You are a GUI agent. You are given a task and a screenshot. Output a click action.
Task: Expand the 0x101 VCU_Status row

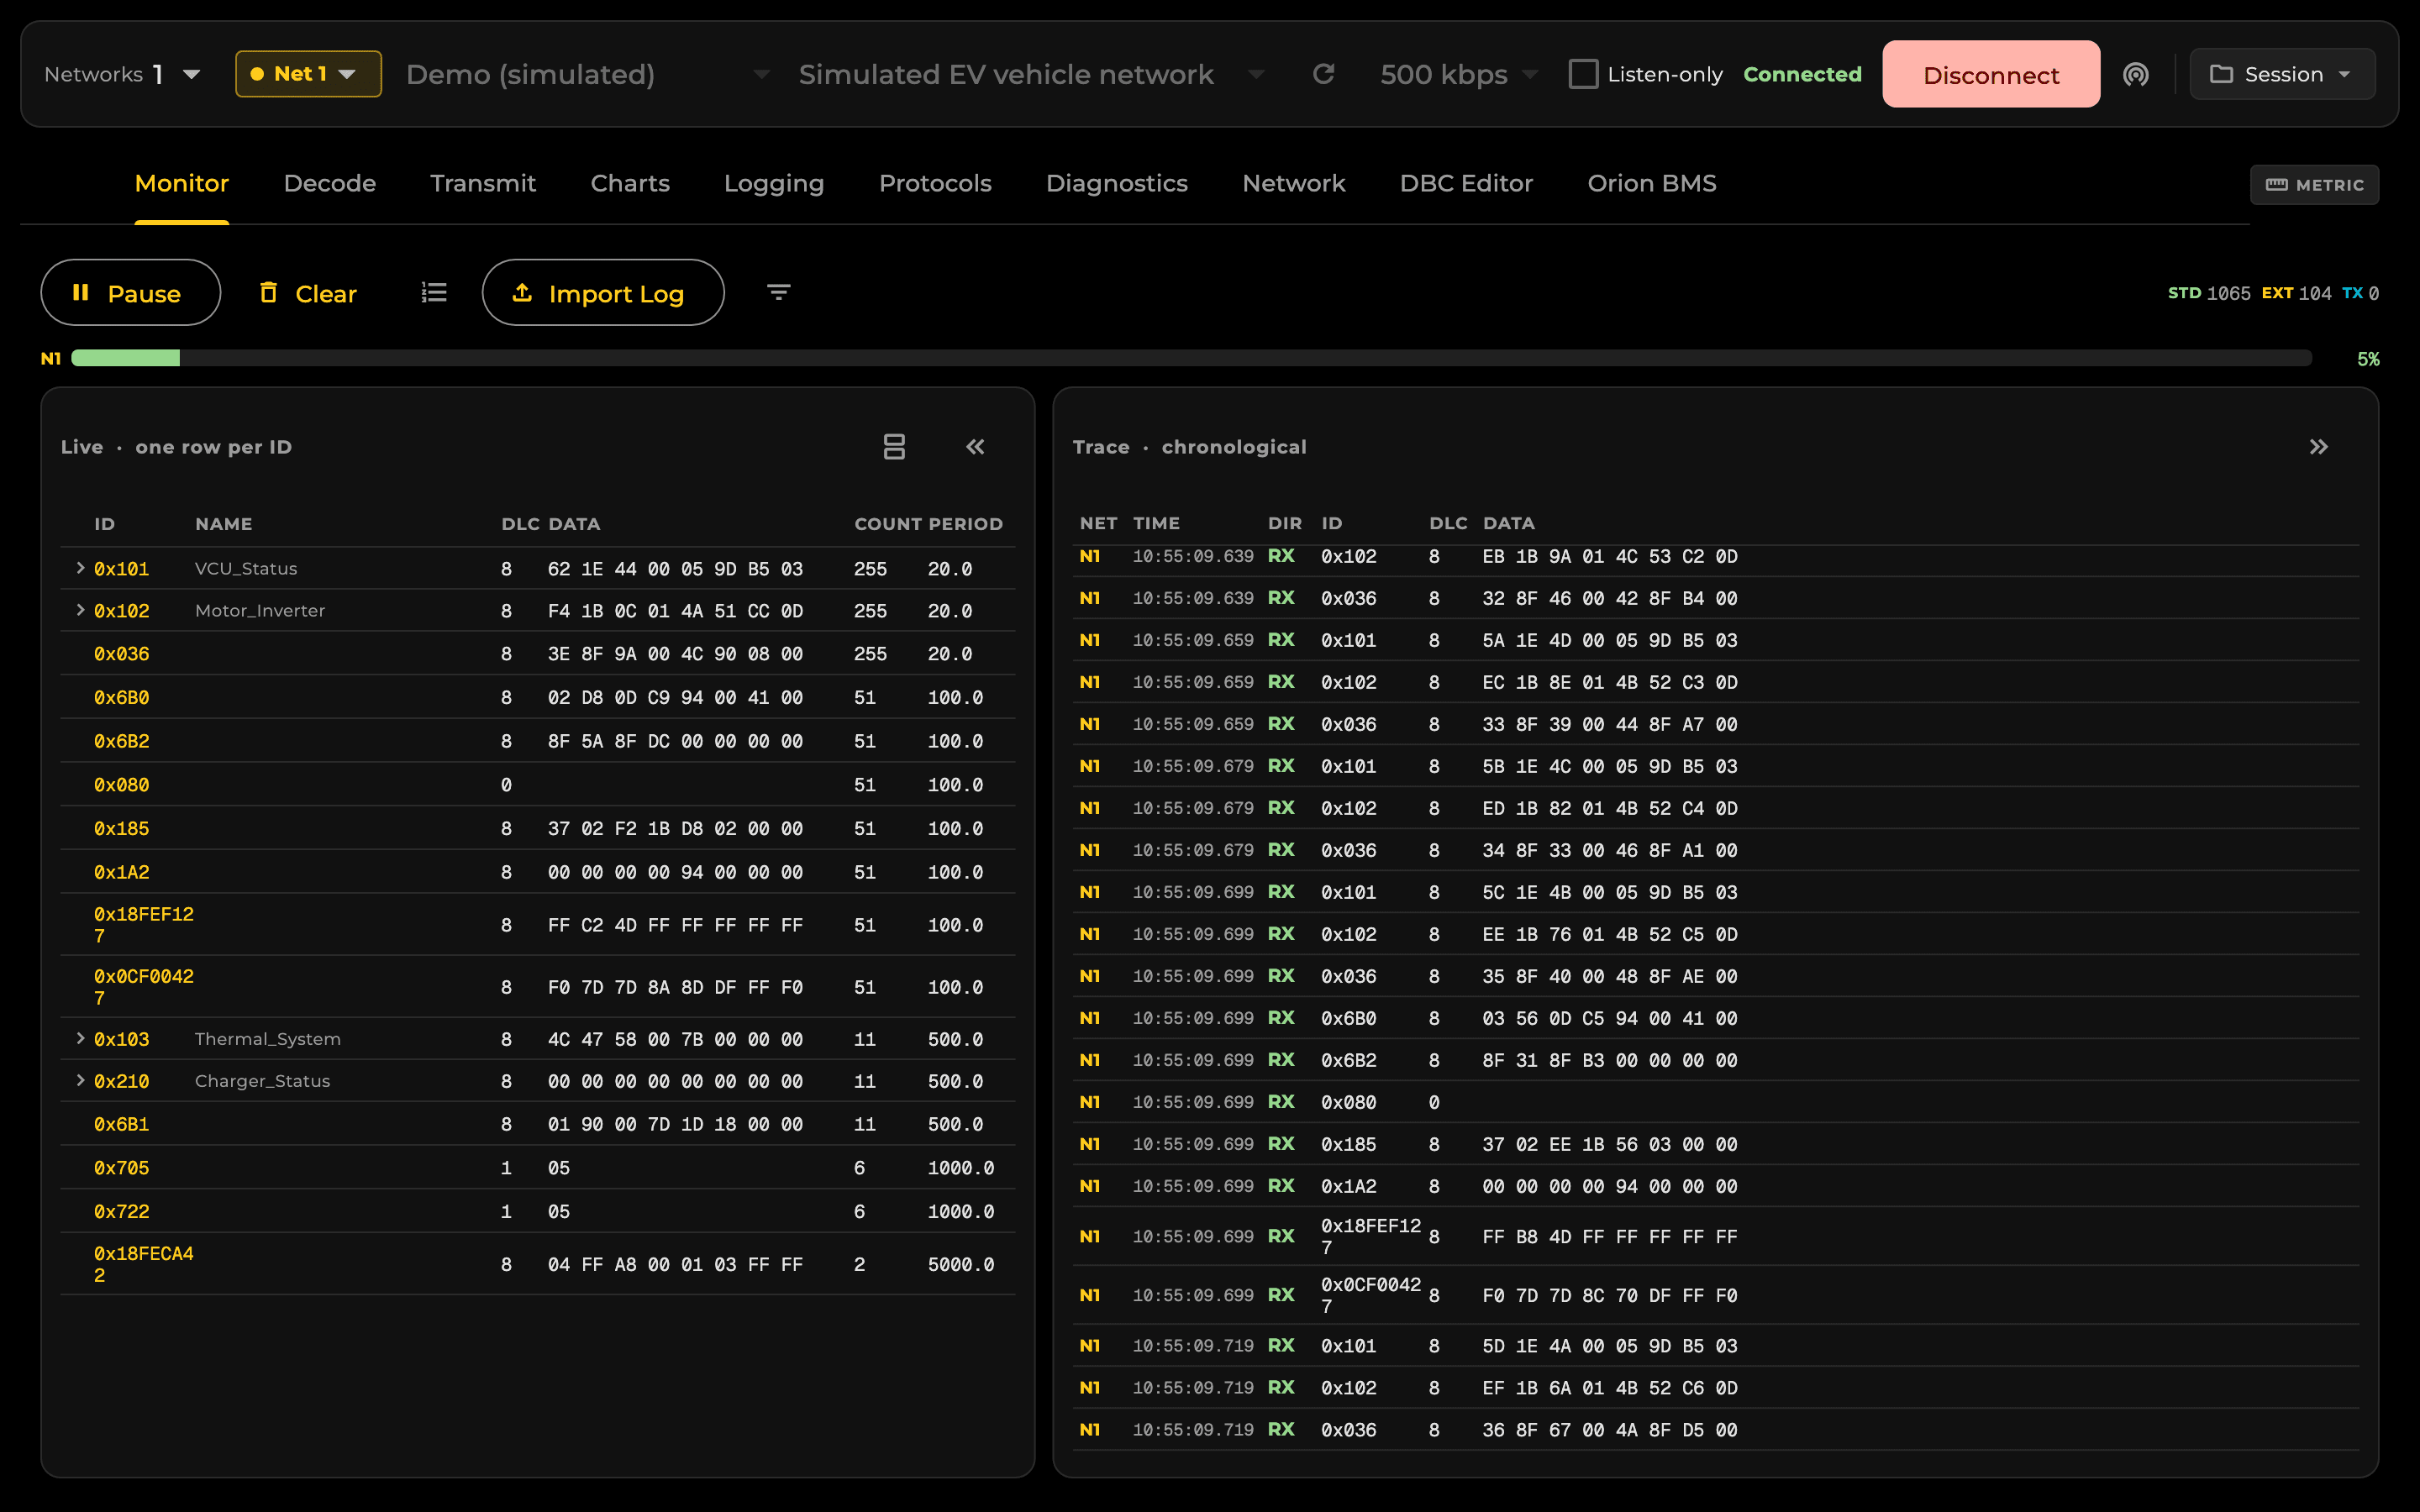(80, 568)
